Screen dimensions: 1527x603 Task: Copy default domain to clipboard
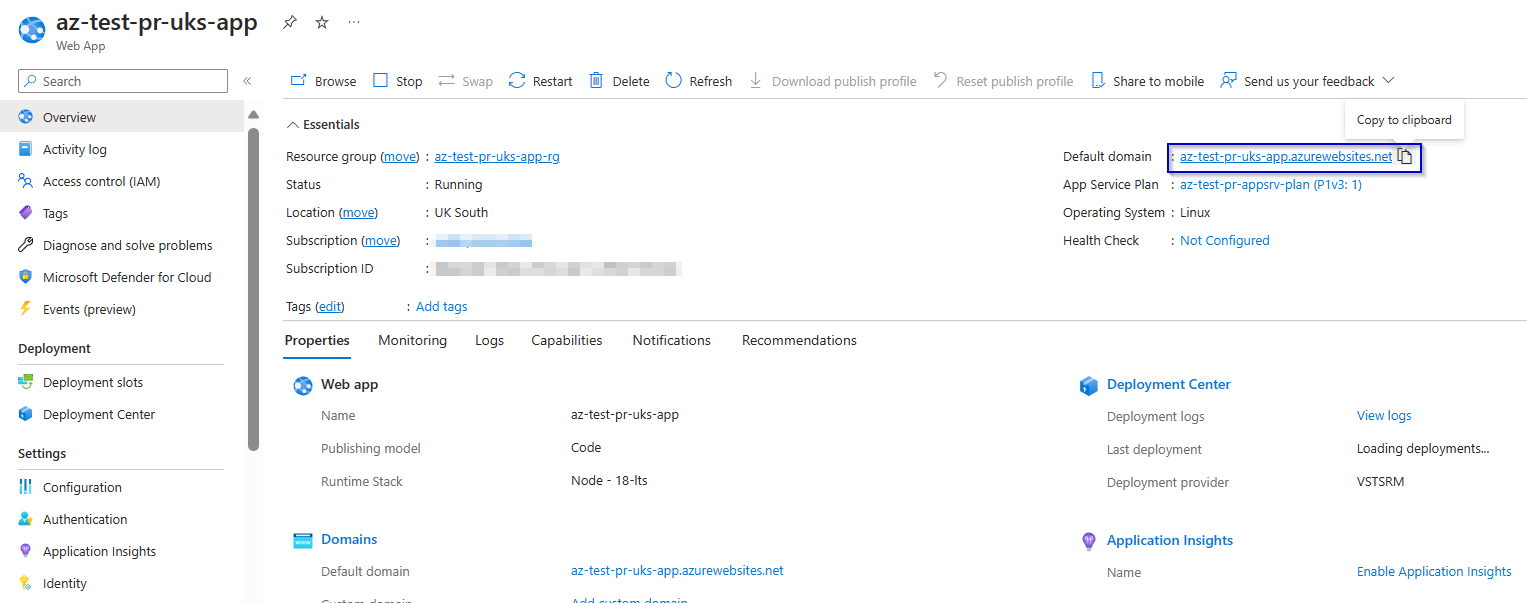point(1405,156)
